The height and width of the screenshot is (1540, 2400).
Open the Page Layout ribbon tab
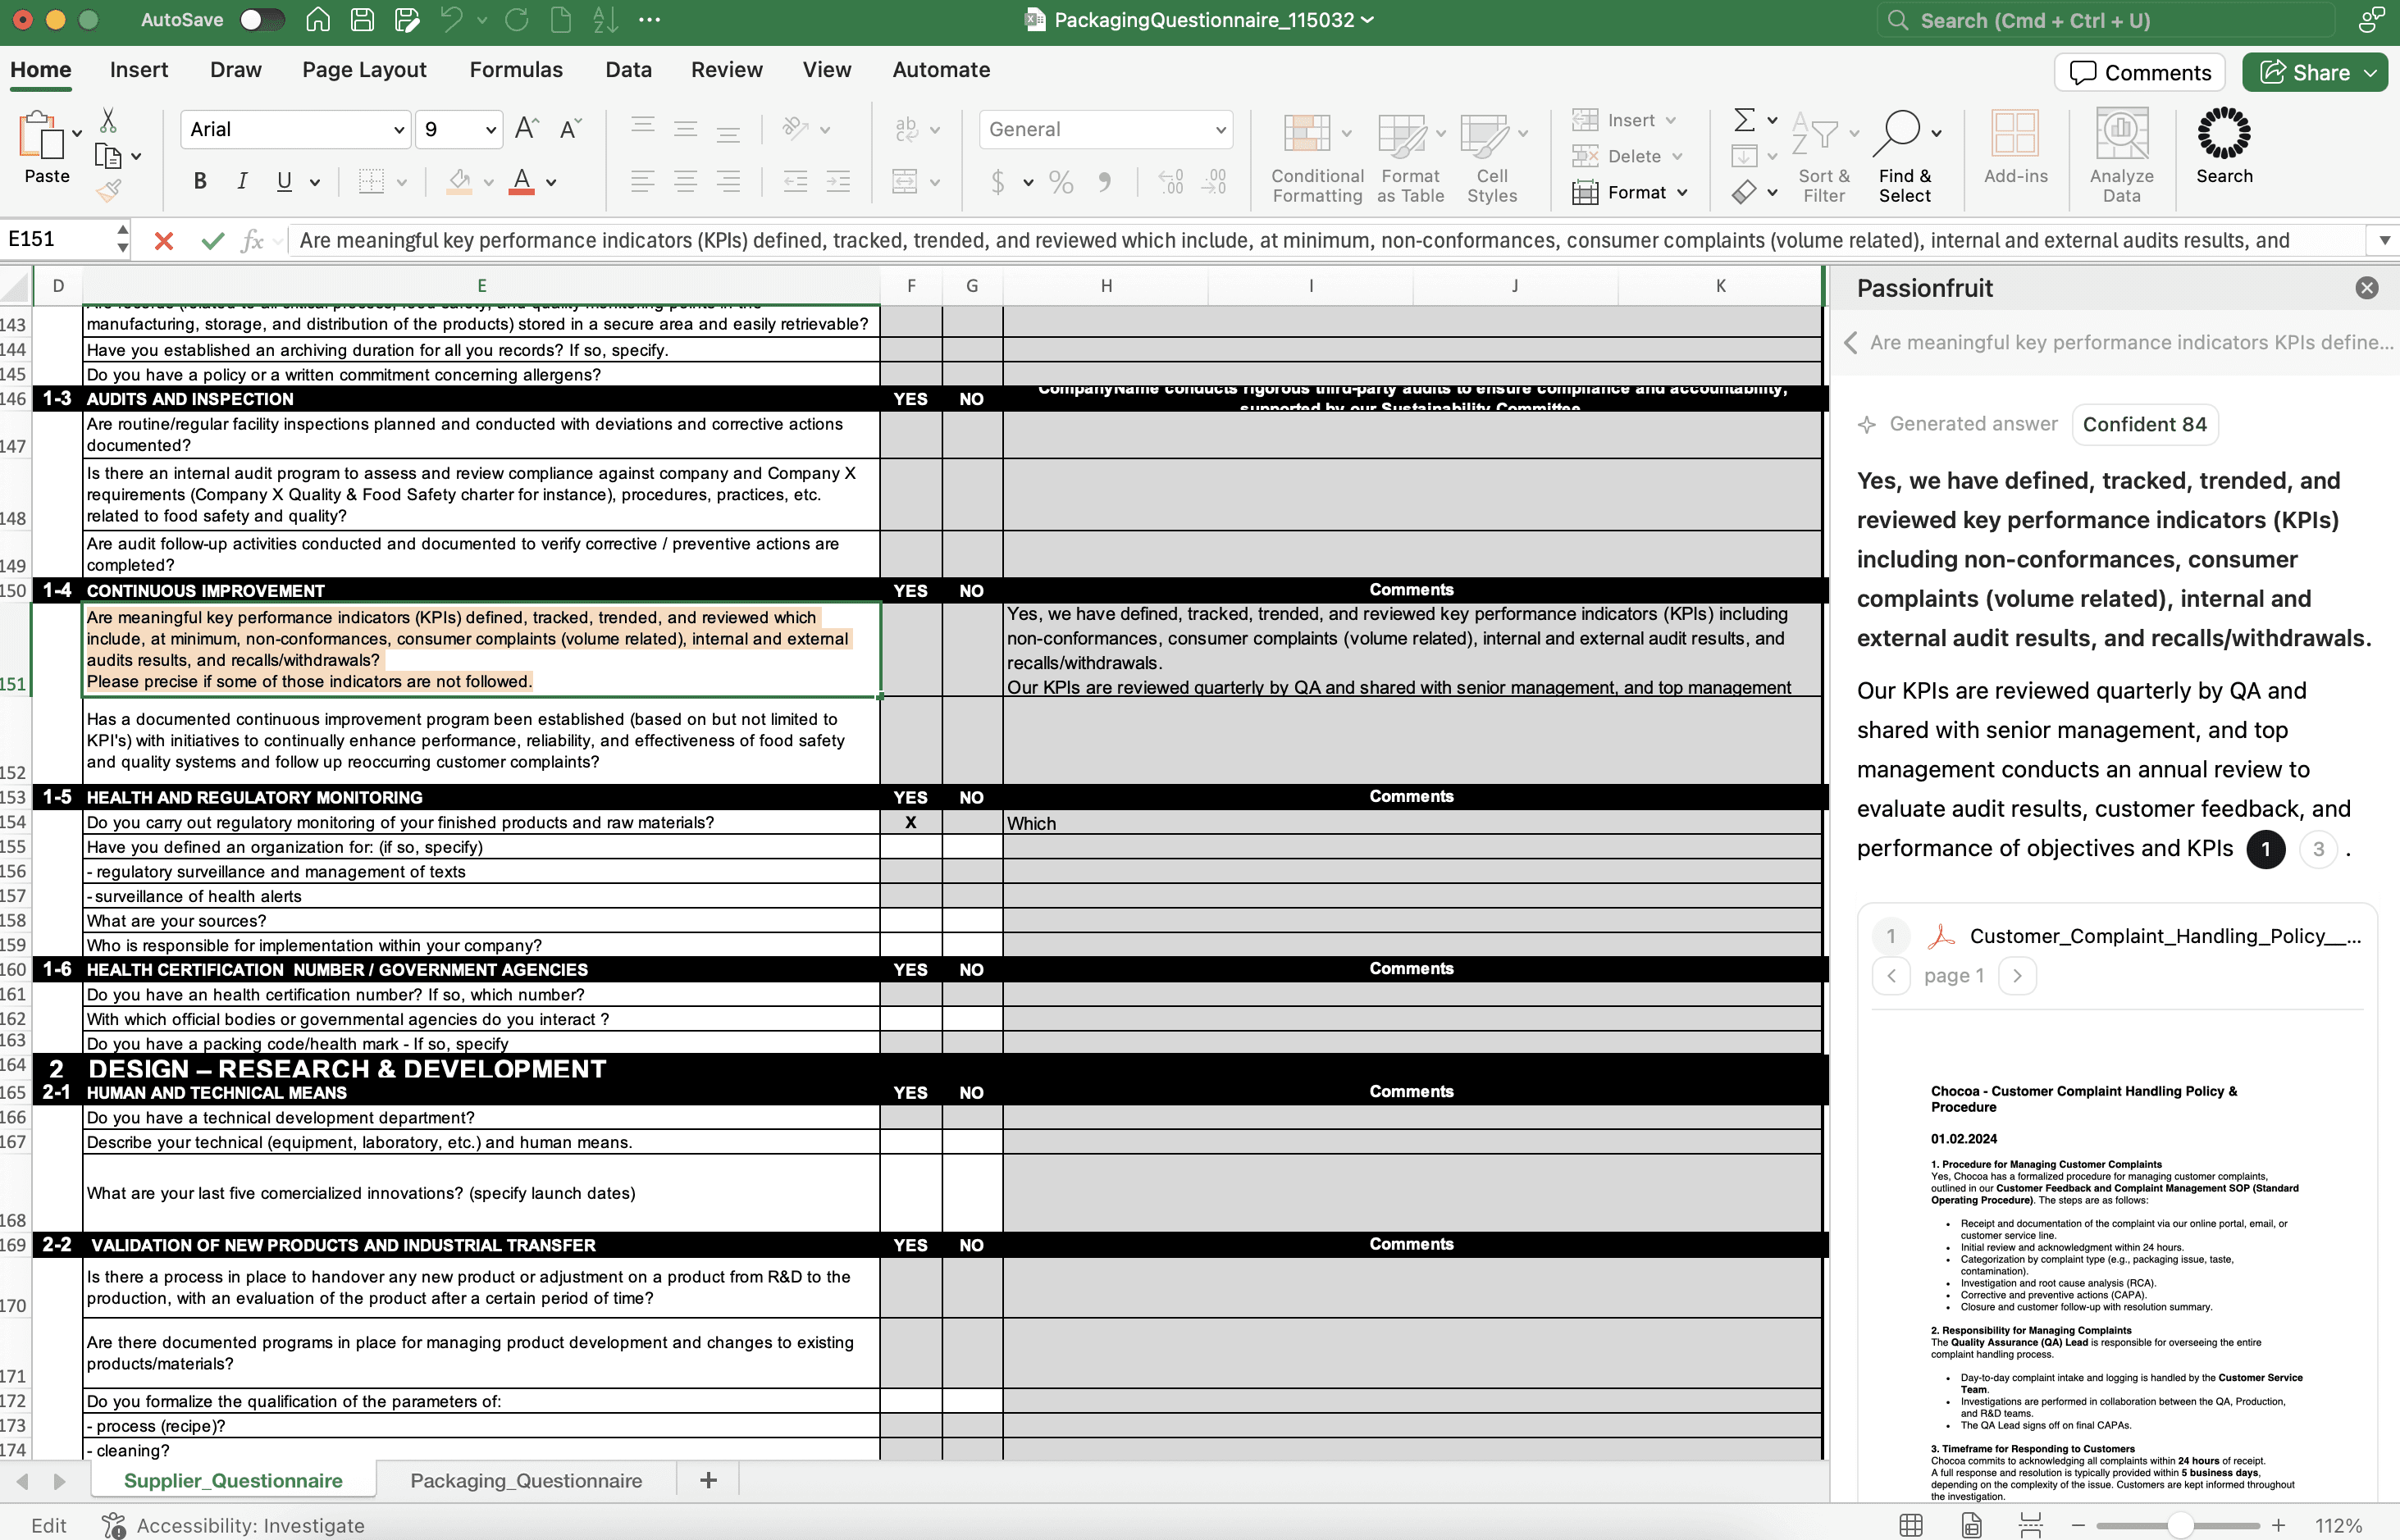pos(364,70)
